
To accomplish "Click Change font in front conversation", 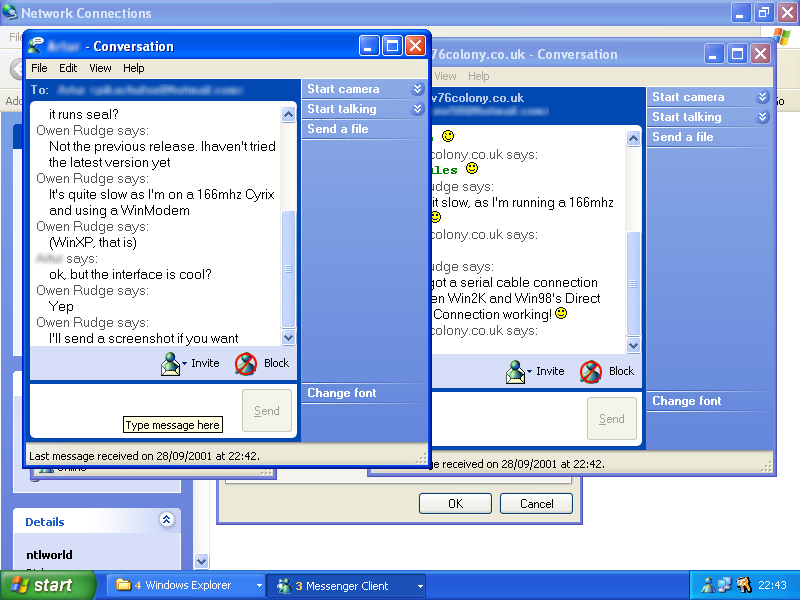I will tap(342, 393).
